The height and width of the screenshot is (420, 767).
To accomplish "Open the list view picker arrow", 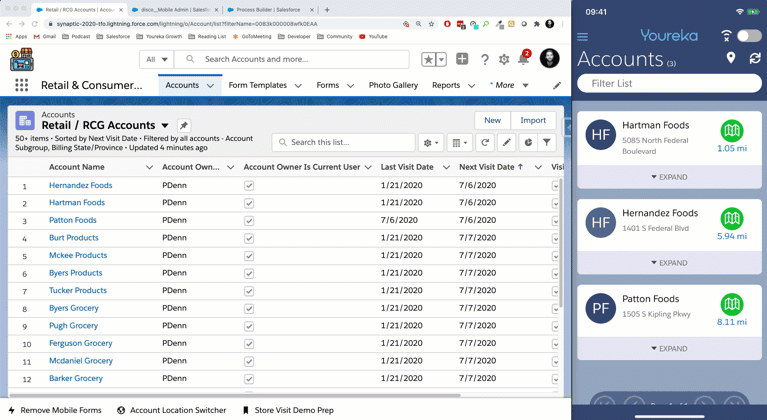I will point(165,126).
